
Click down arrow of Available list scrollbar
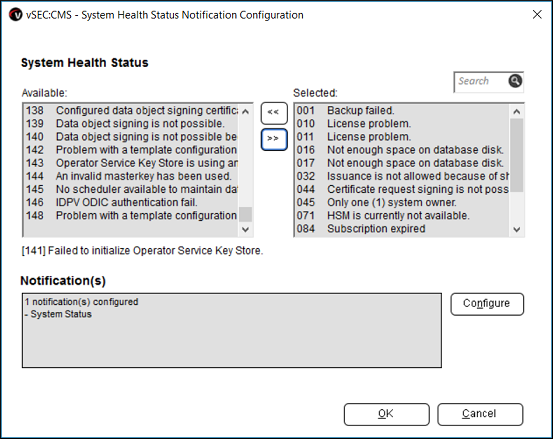point(245,230)
